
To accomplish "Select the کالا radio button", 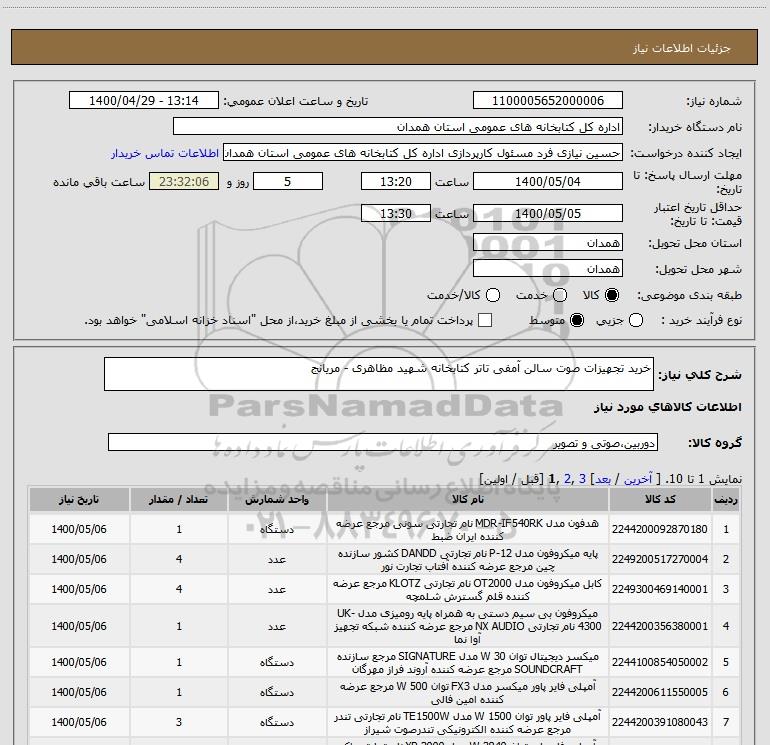I will pos(612,295).
